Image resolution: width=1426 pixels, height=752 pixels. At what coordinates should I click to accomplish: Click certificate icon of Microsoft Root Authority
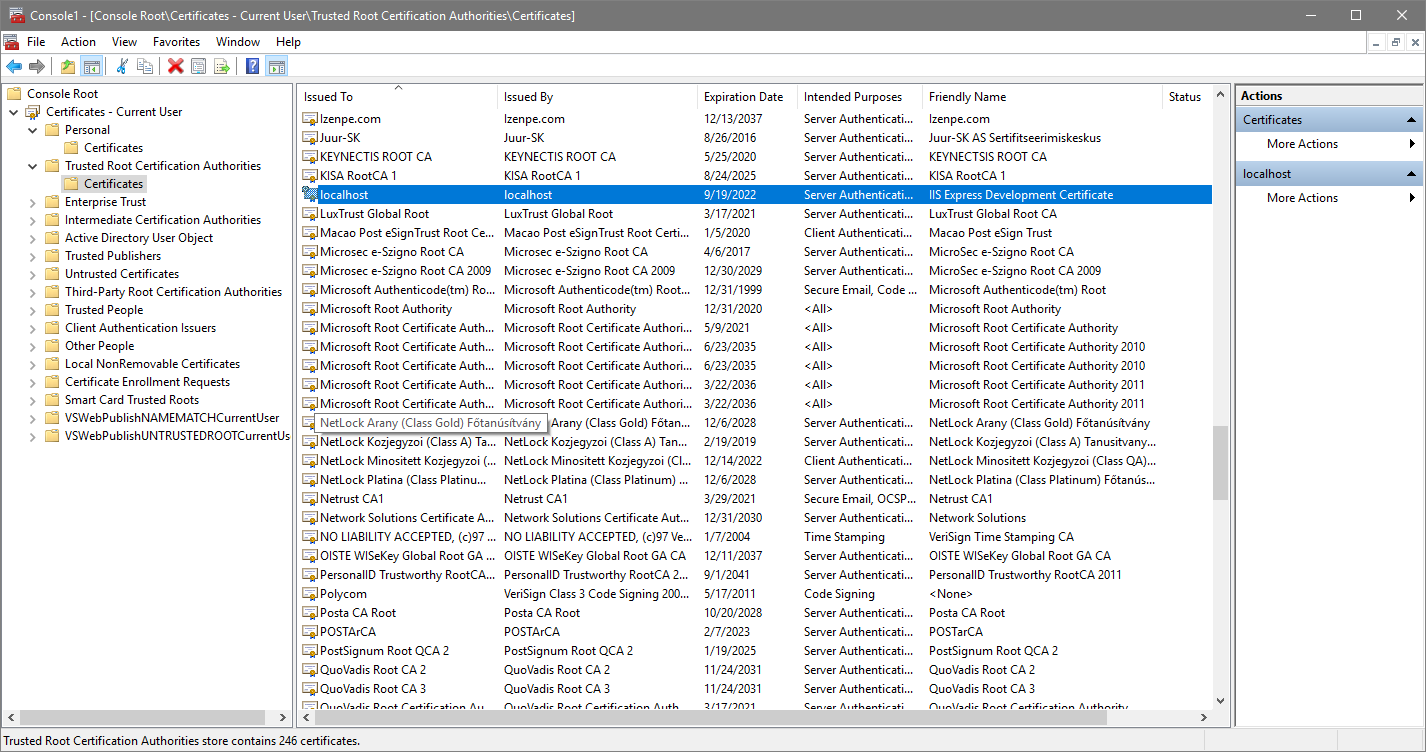coord(310,309)
